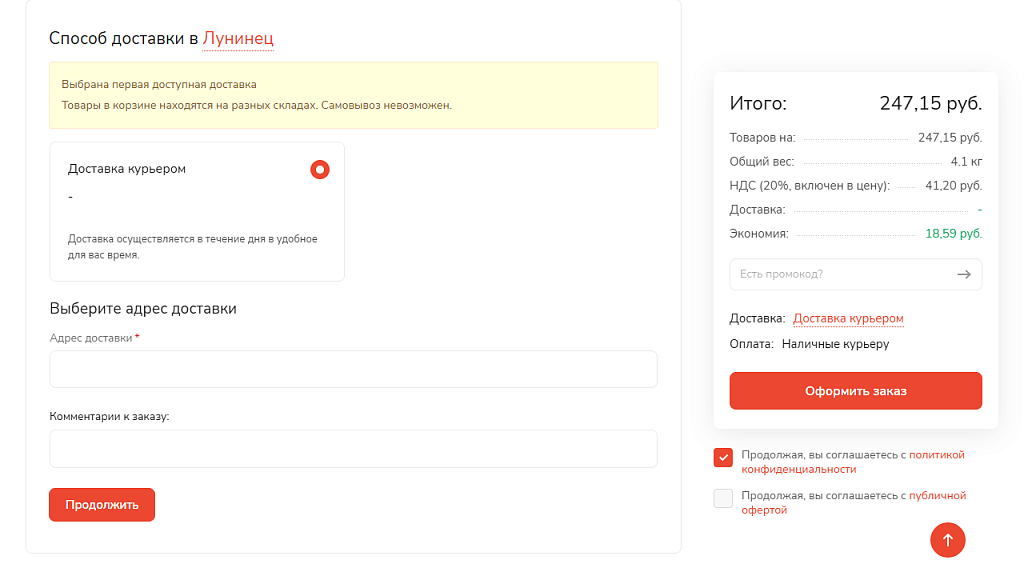Click the Наличные курьеру payment method text
The image size is (1024, 576).
pos(835,344)
